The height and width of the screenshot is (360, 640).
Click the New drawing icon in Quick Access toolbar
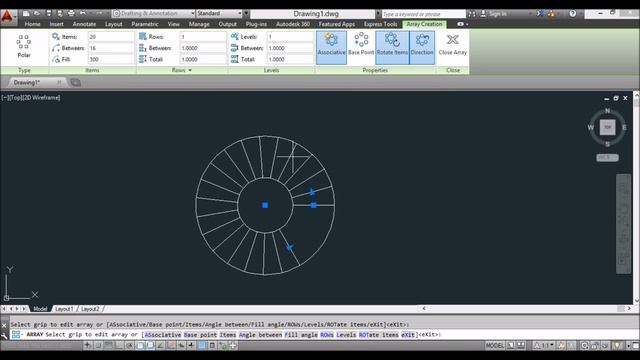click(26, 13)
